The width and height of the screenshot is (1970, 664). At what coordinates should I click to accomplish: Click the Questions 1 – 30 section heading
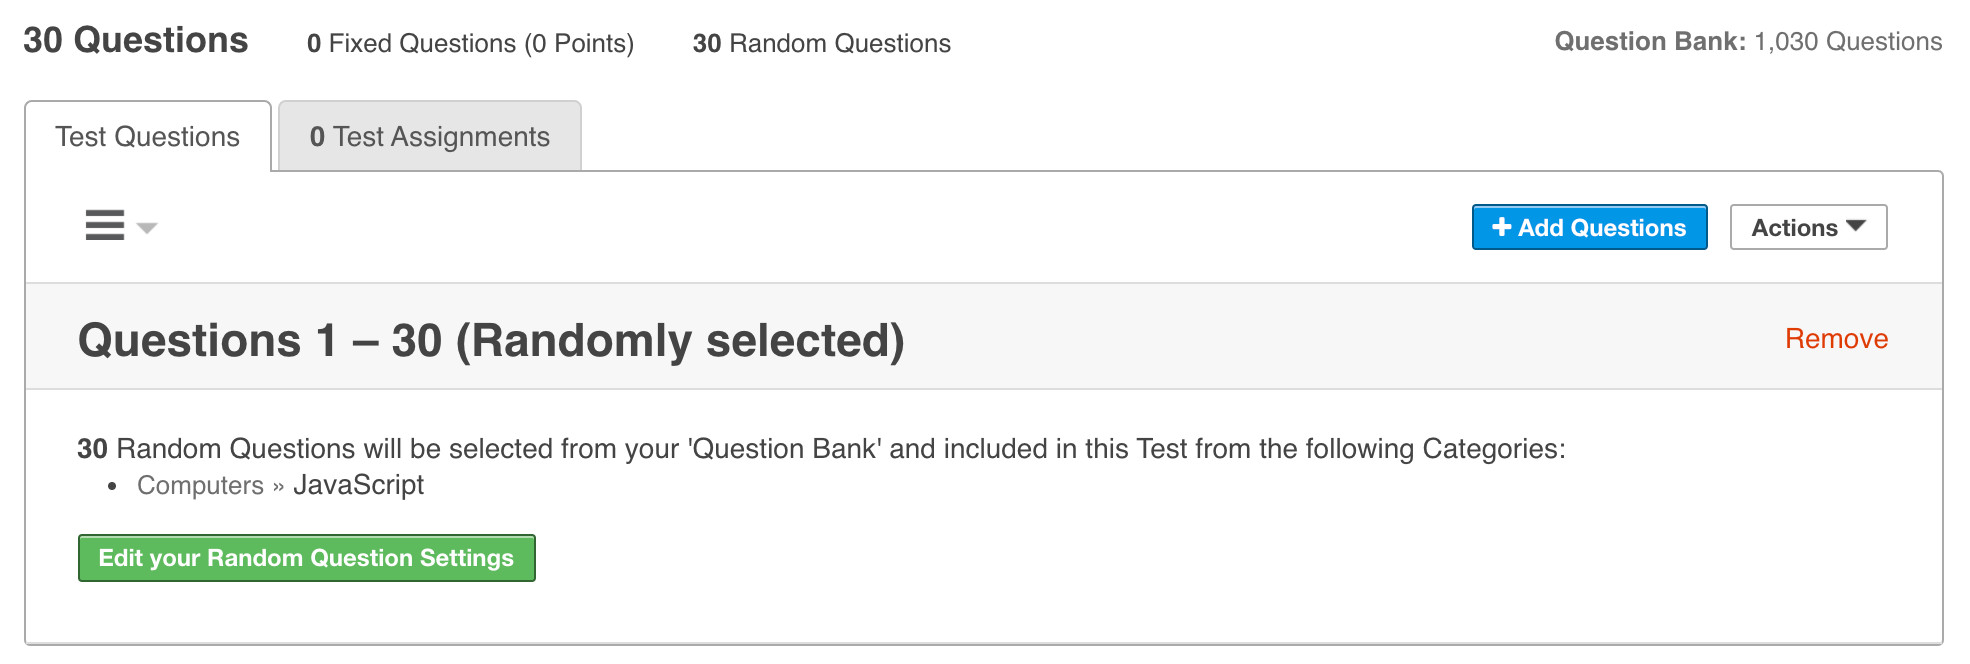pos(491,341)
